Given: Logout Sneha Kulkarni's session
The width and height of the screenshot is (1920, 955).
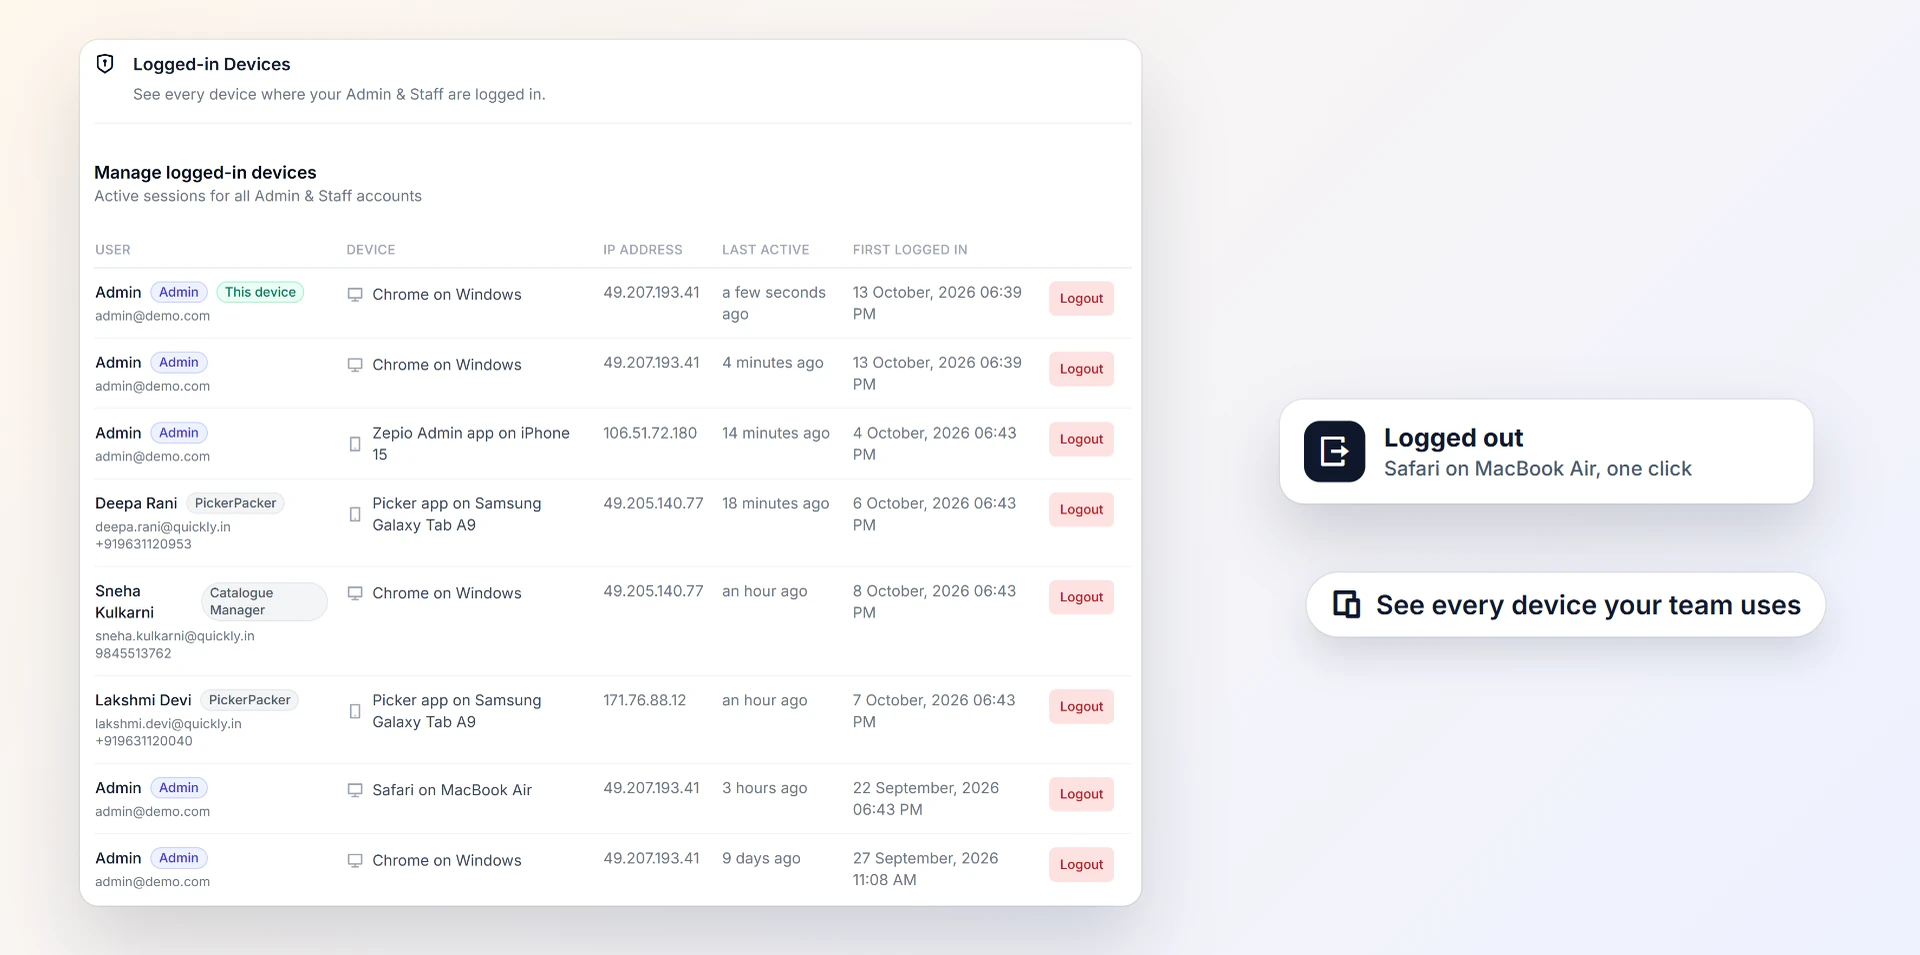Looking at the screenshot, I should [1081, 597].
